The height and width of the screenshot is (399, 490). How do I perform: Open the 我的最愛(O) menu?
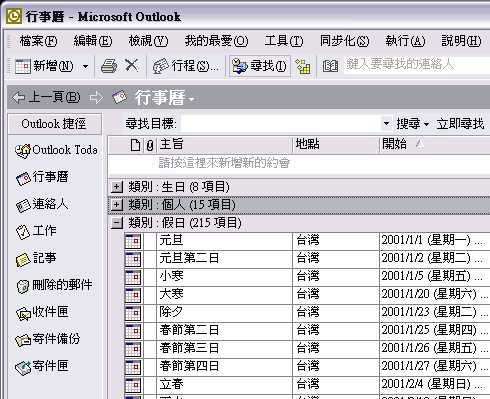pyautogui.click(x=217, y=41)
